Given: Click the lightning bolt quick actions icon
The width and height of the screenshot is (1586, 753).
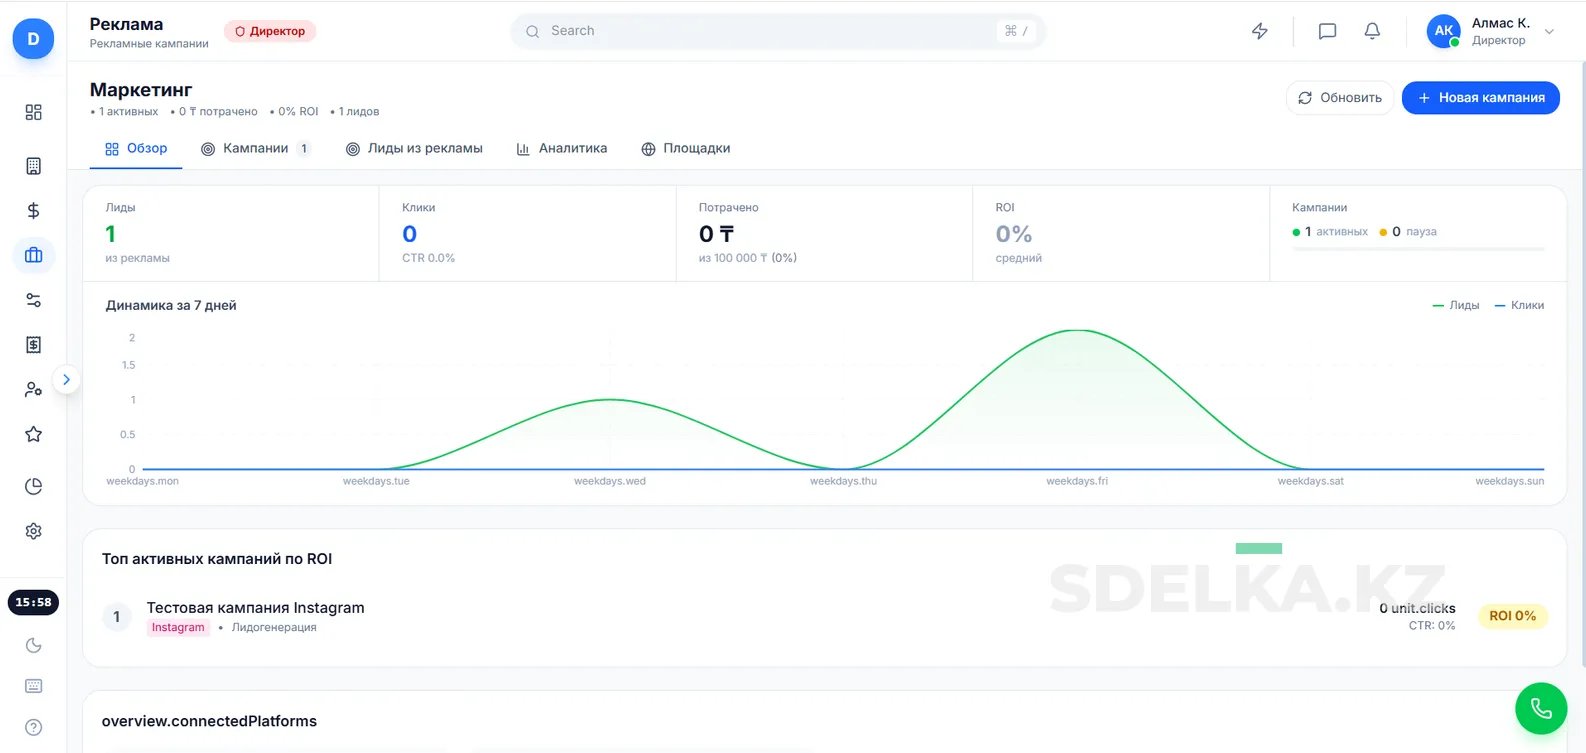Looking at the screenshot, I should pyautogui.click(x=1260, y=31).
